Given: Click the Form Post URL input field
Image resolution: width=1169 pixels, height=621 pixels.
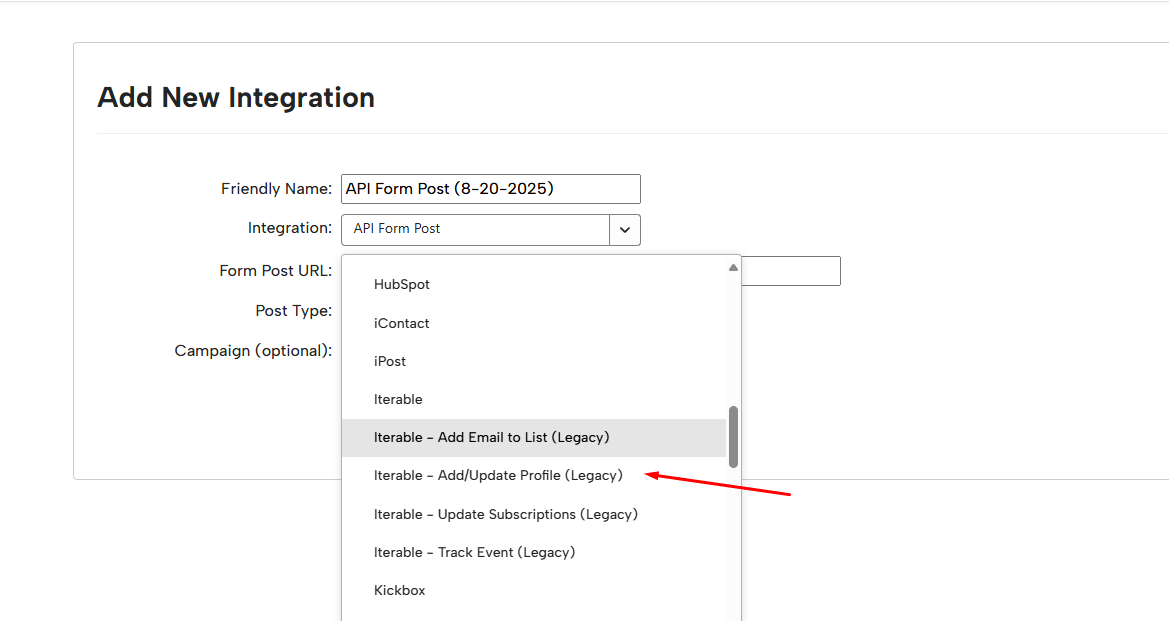Looking at the screenshot, I should point(790,271).
